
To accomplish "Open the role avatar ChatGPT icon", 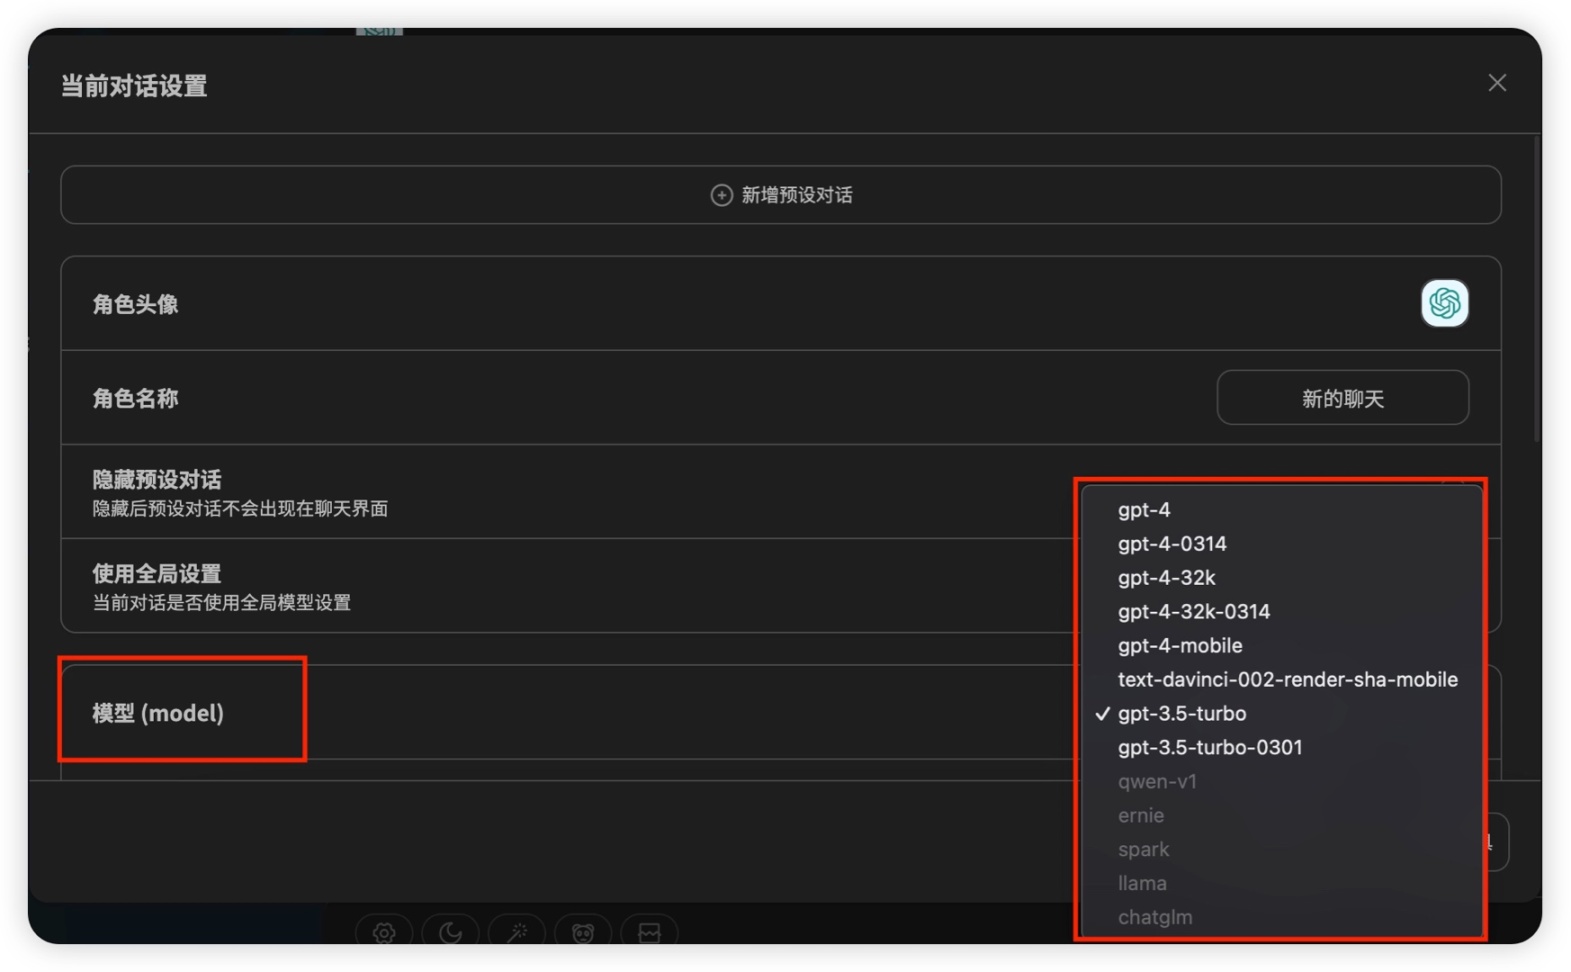I will coord(1444,303).
